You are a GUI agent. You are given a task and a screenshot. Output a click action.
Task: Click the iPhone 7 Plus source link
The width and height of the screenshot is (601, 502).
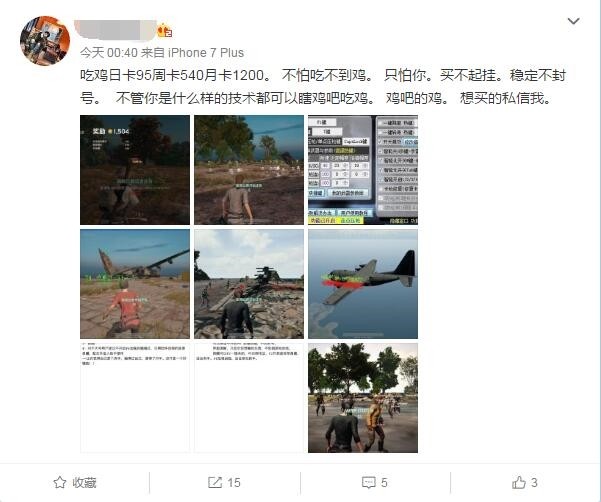[206, 52]
